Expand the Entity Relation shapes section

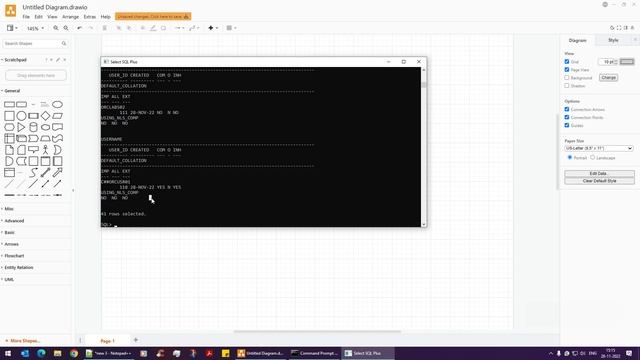tap(19, 267)
